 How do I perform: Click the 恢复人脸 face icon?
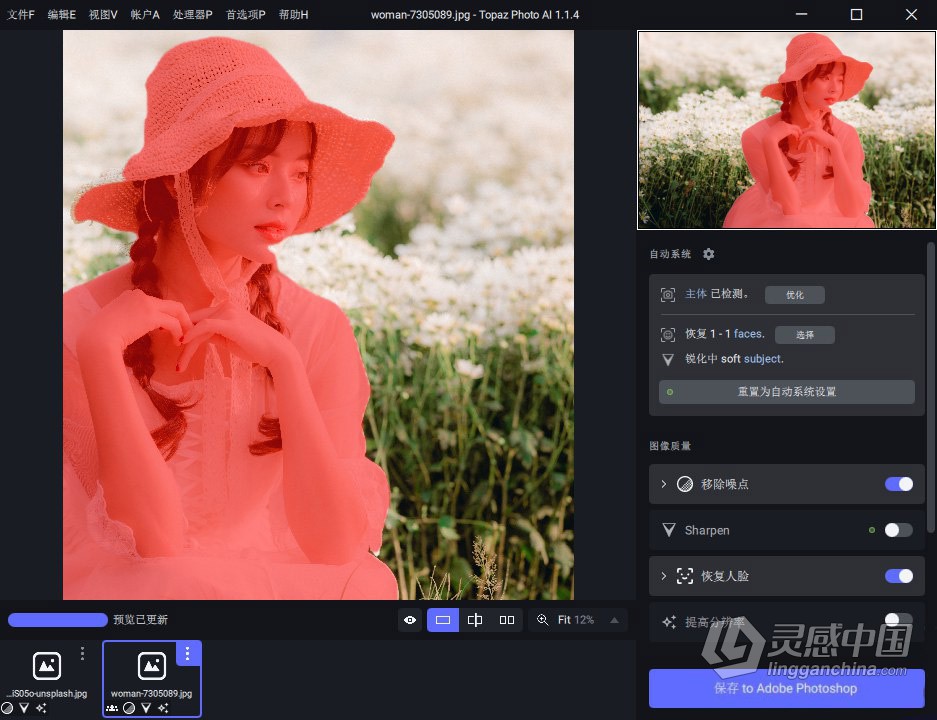(x=685, y=576)
